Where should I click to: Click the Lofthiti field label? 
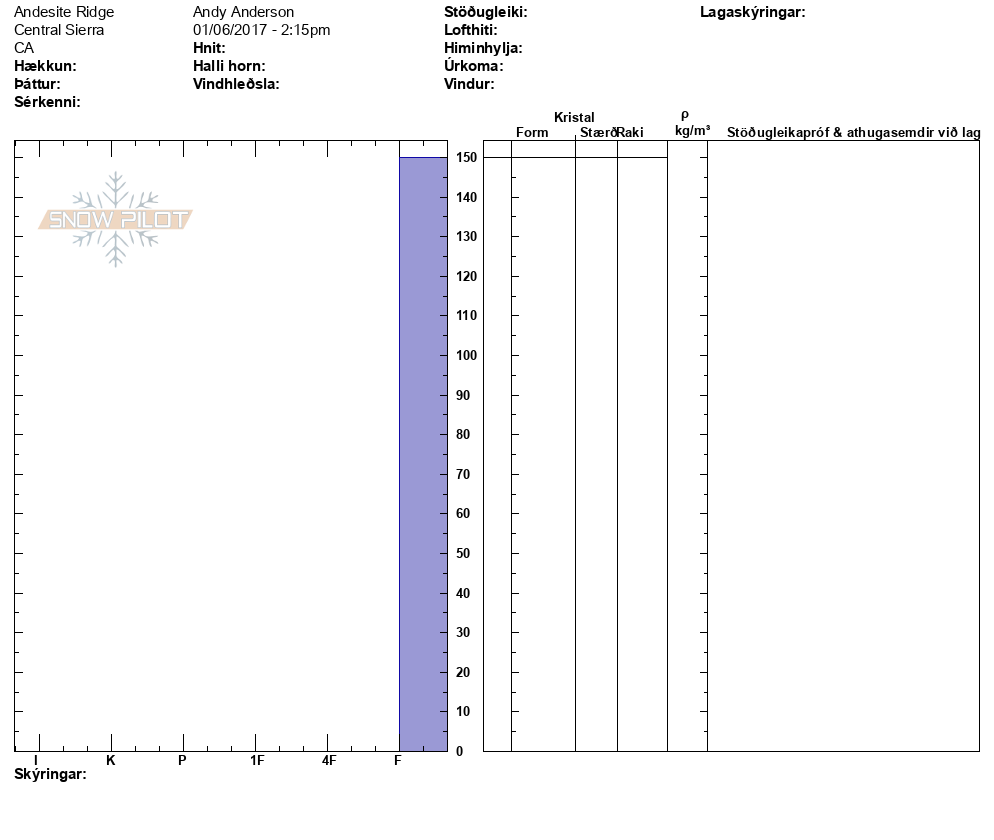tap(470, 30)
